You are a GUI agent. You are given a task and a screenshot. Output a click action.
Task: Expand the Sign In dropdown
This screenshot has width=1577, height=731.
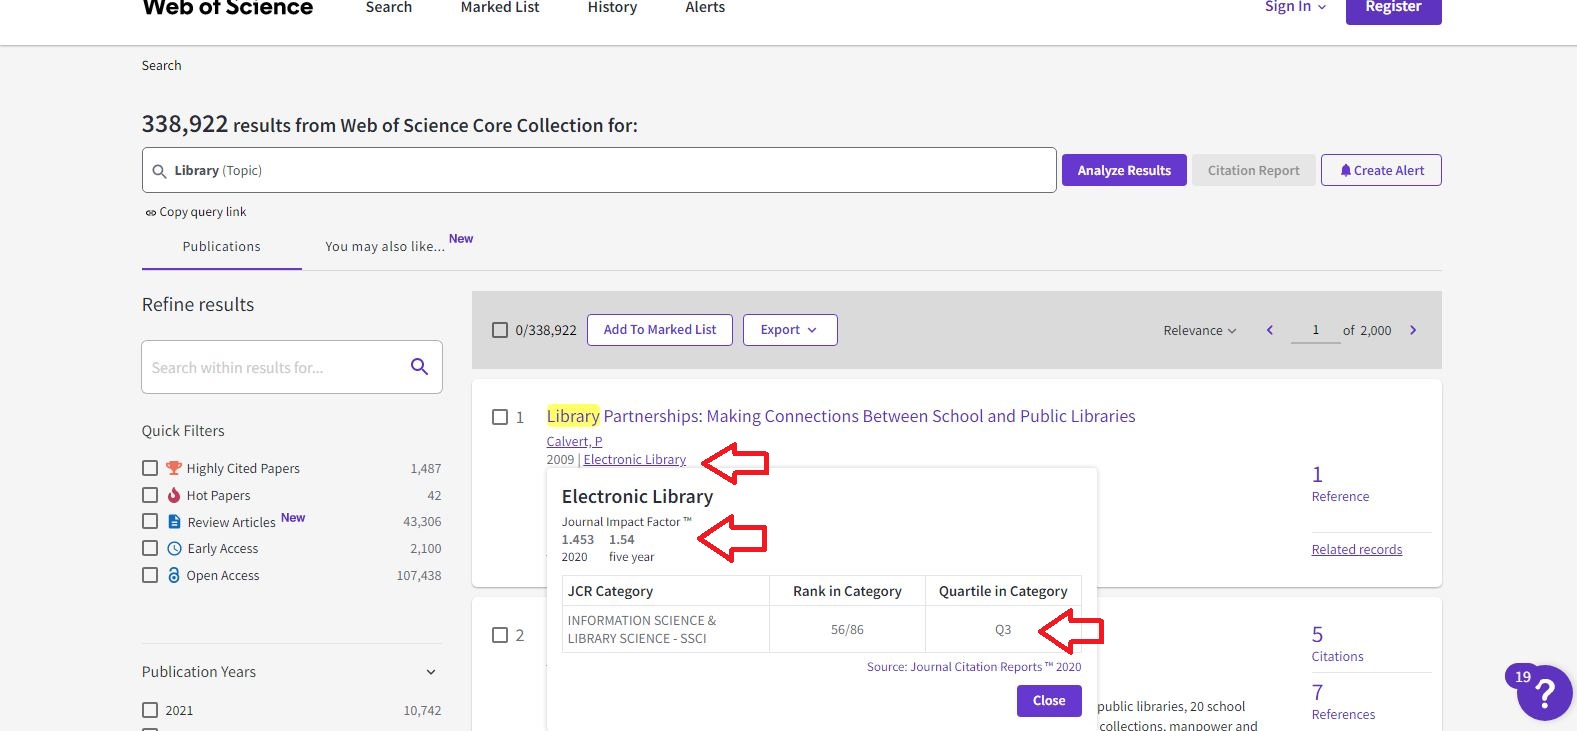coord(1296,7)
